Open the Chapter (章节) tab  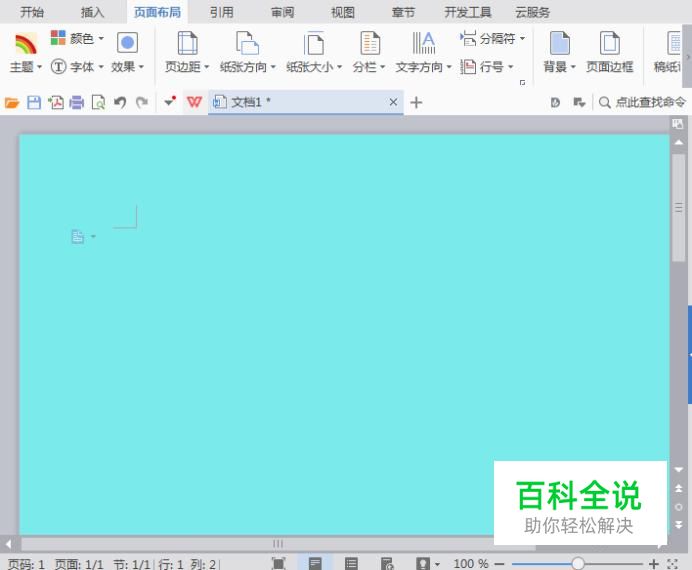coord(403,12)
